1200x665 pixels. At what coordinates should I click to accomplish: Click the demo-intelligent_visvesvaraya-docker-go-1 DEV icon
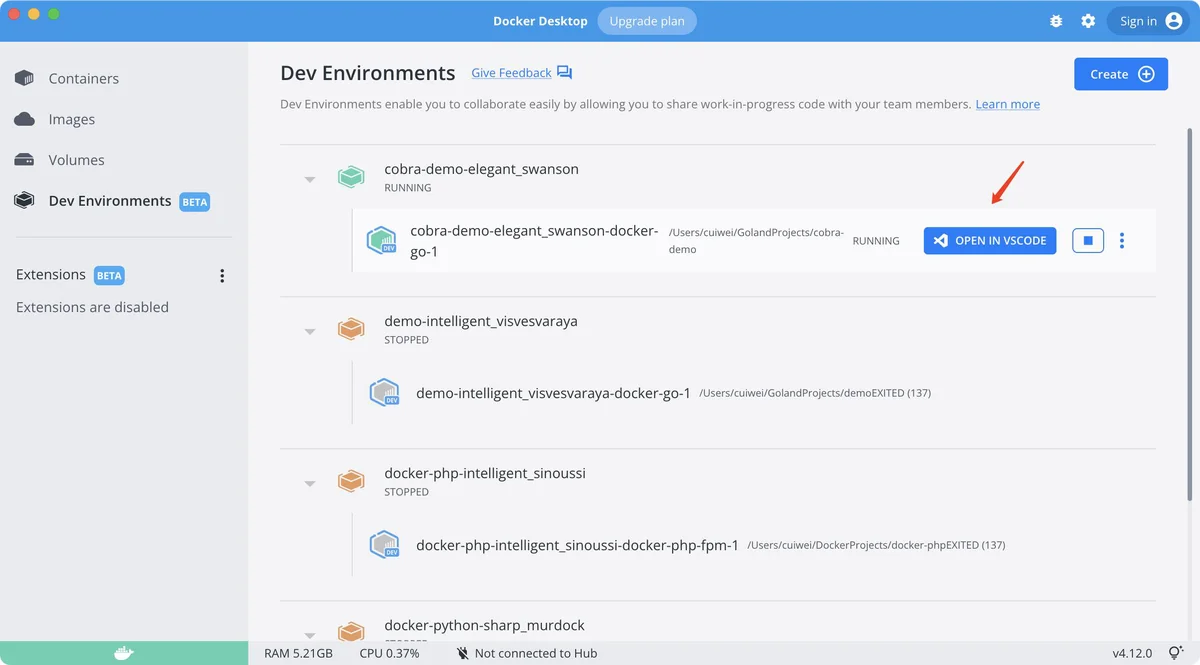tap(385, 393)
